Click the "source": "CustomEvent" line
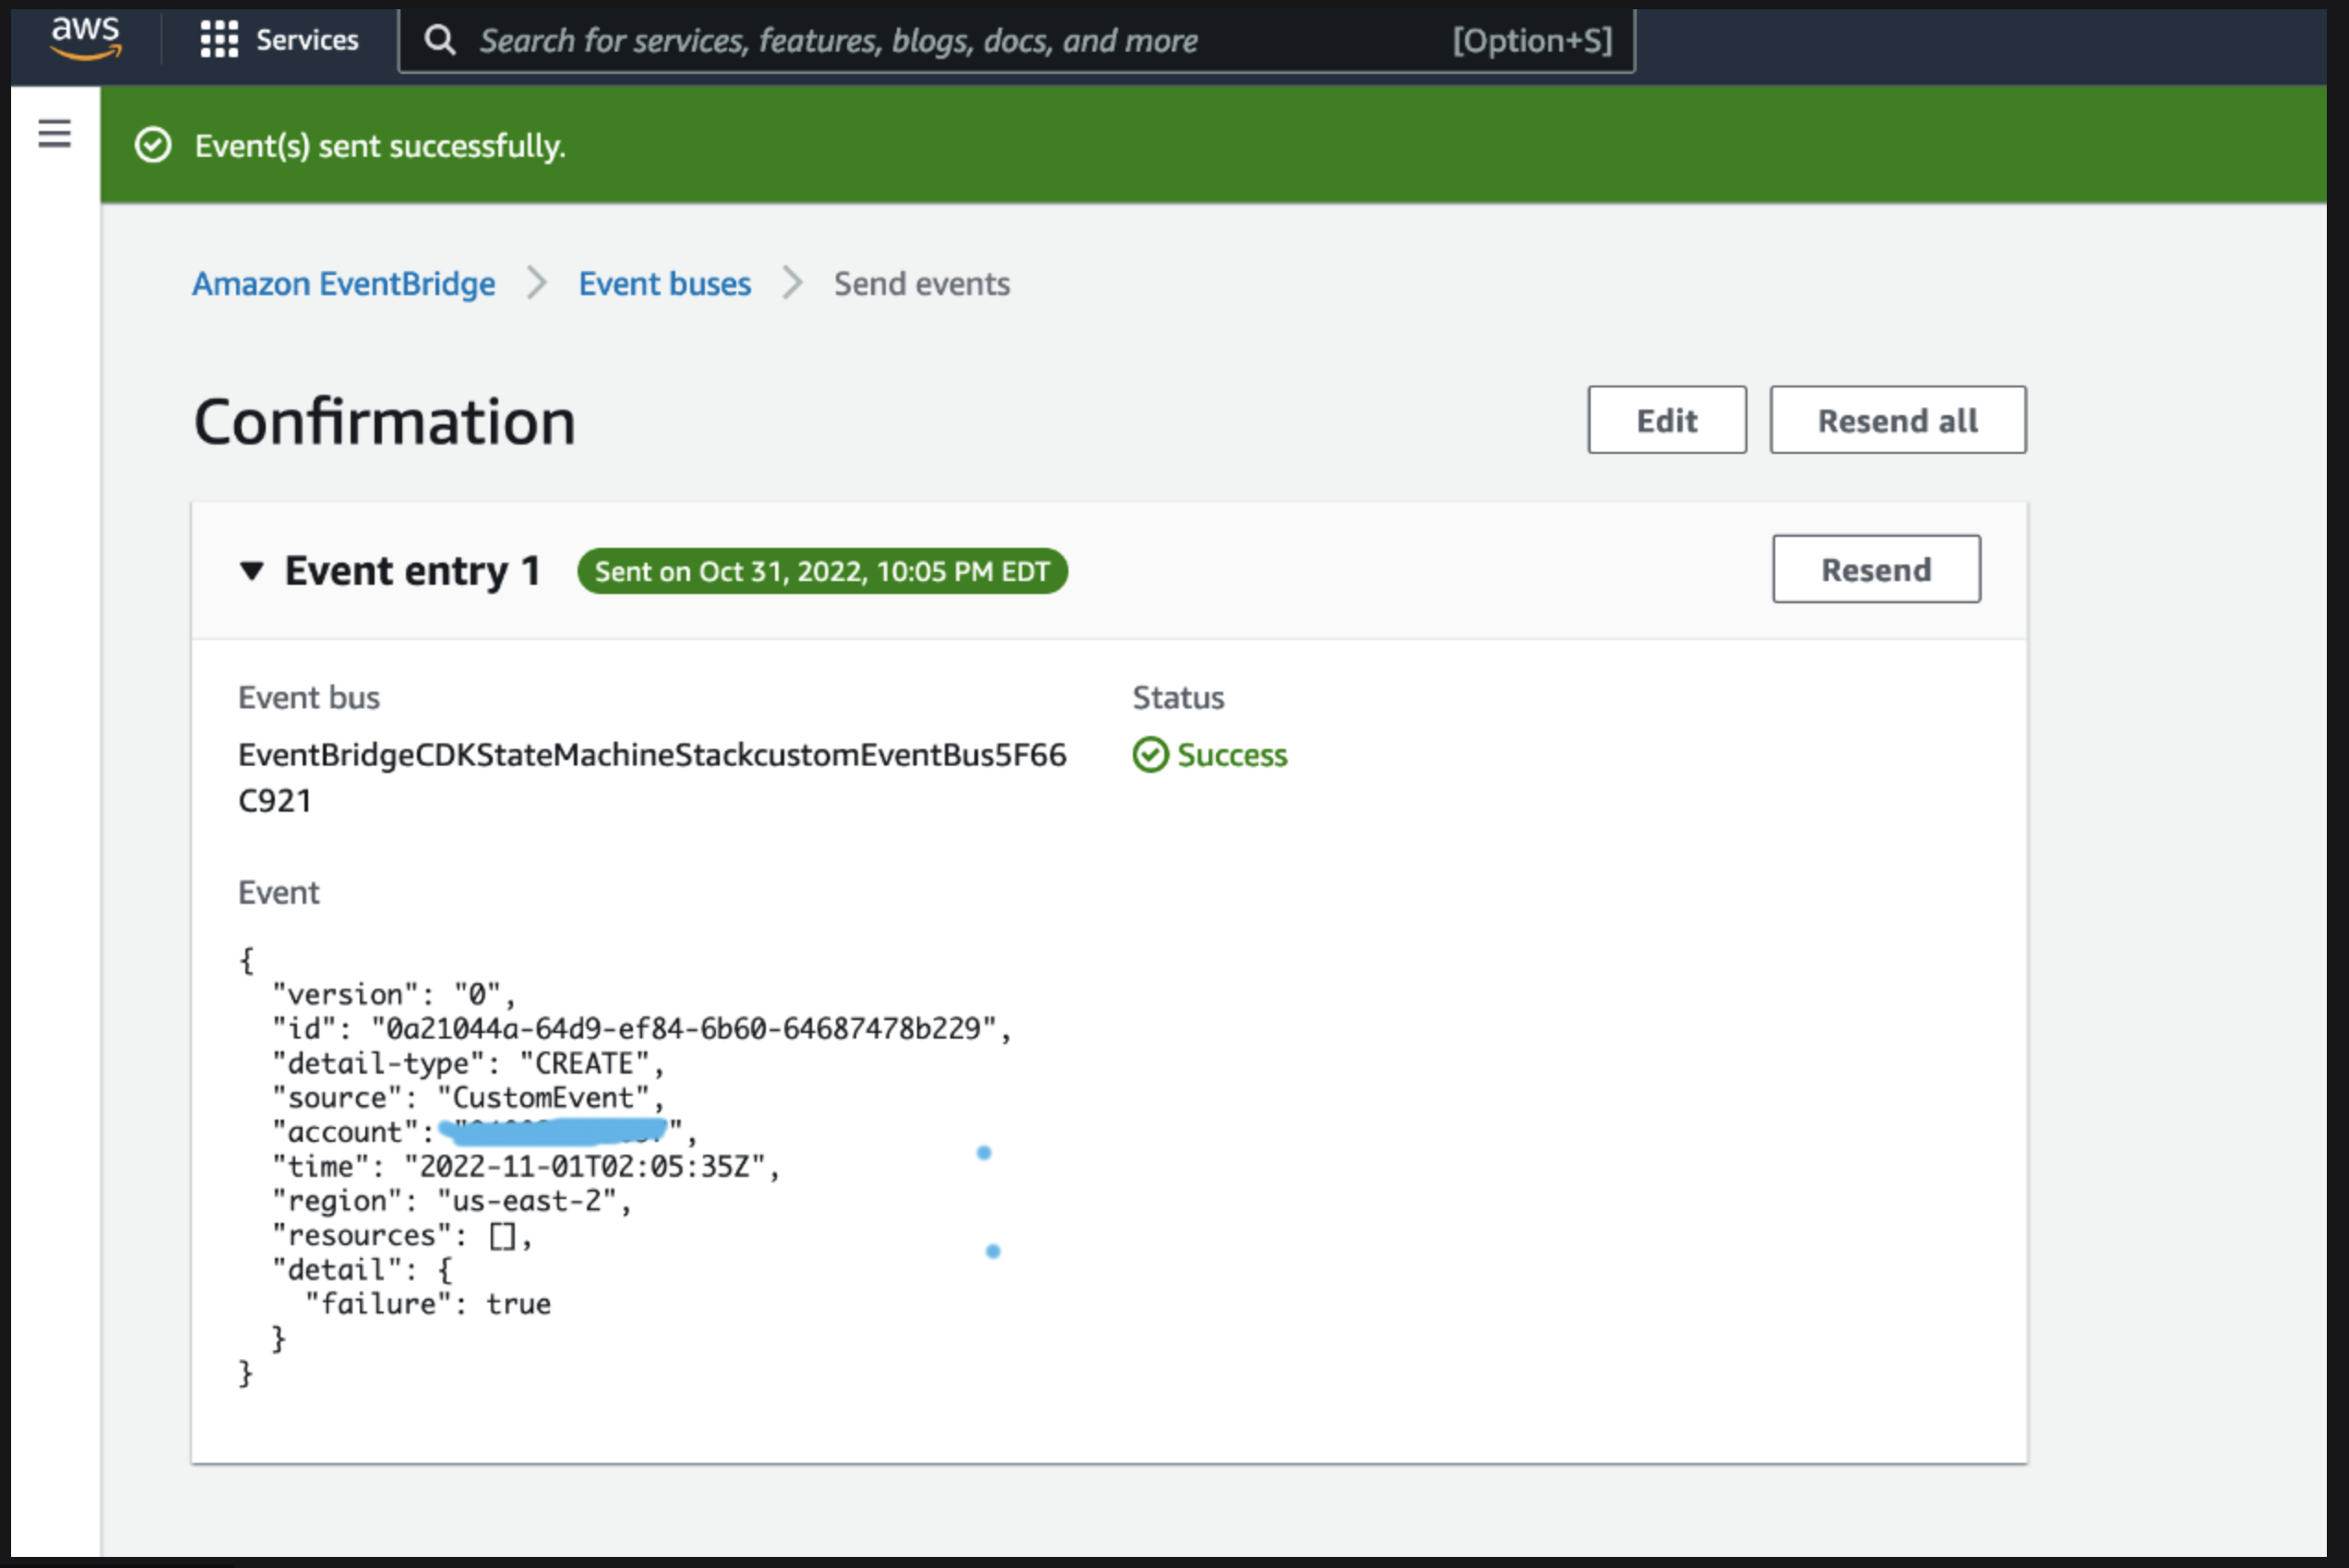 (x=468, y=1097)
